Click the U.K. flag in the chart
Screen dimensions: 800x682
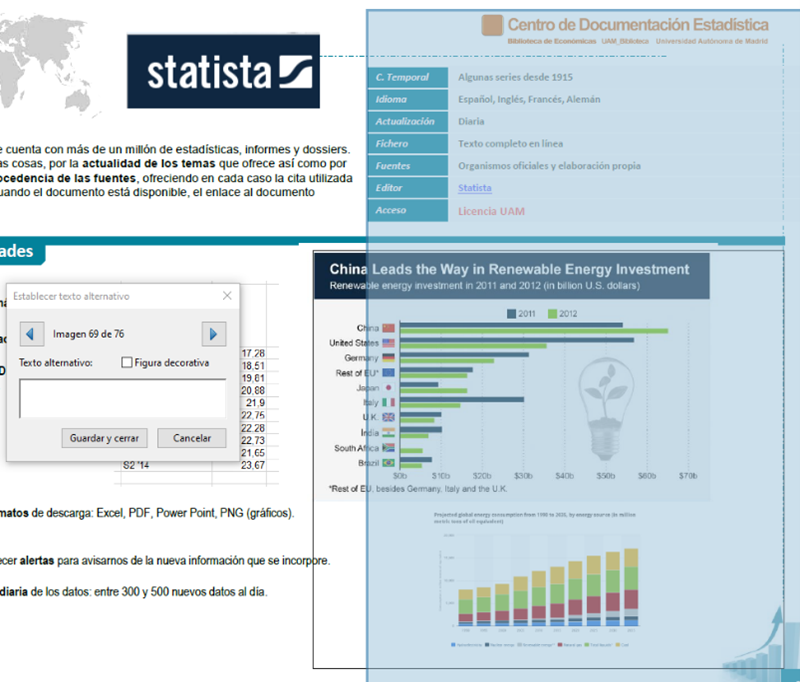coord(389,417)
